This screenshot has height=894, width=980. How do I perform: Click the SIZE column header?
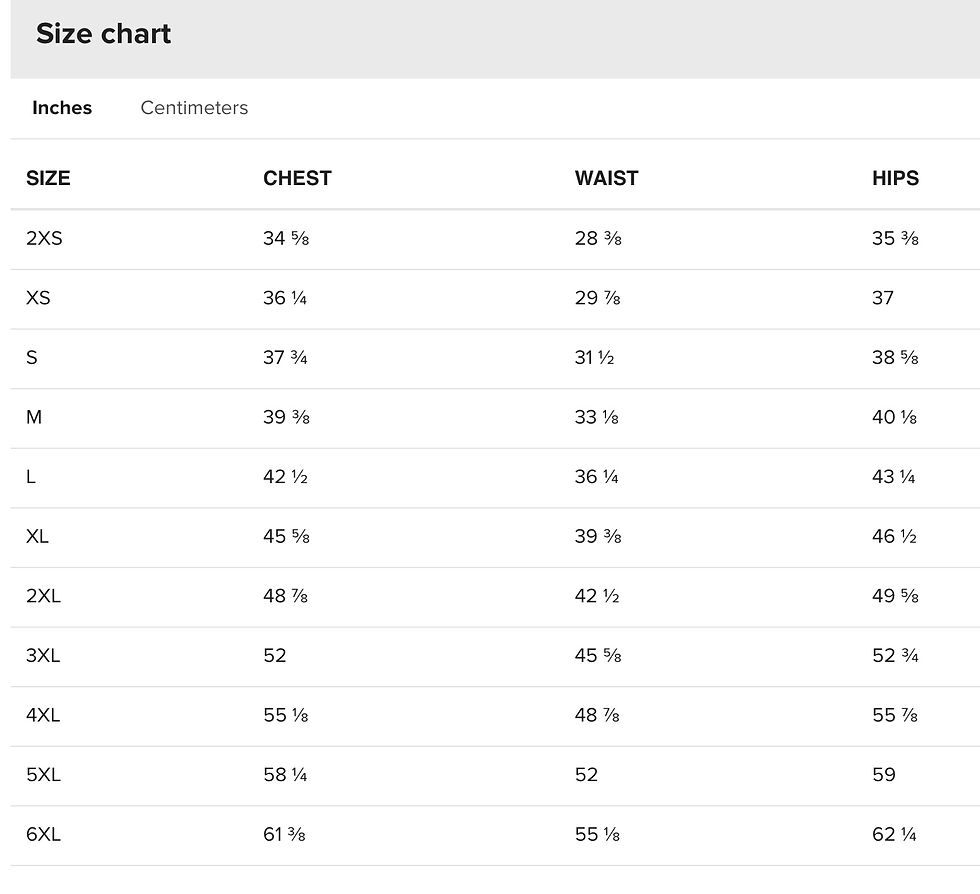pyautogui.click(x=48, y=178)
